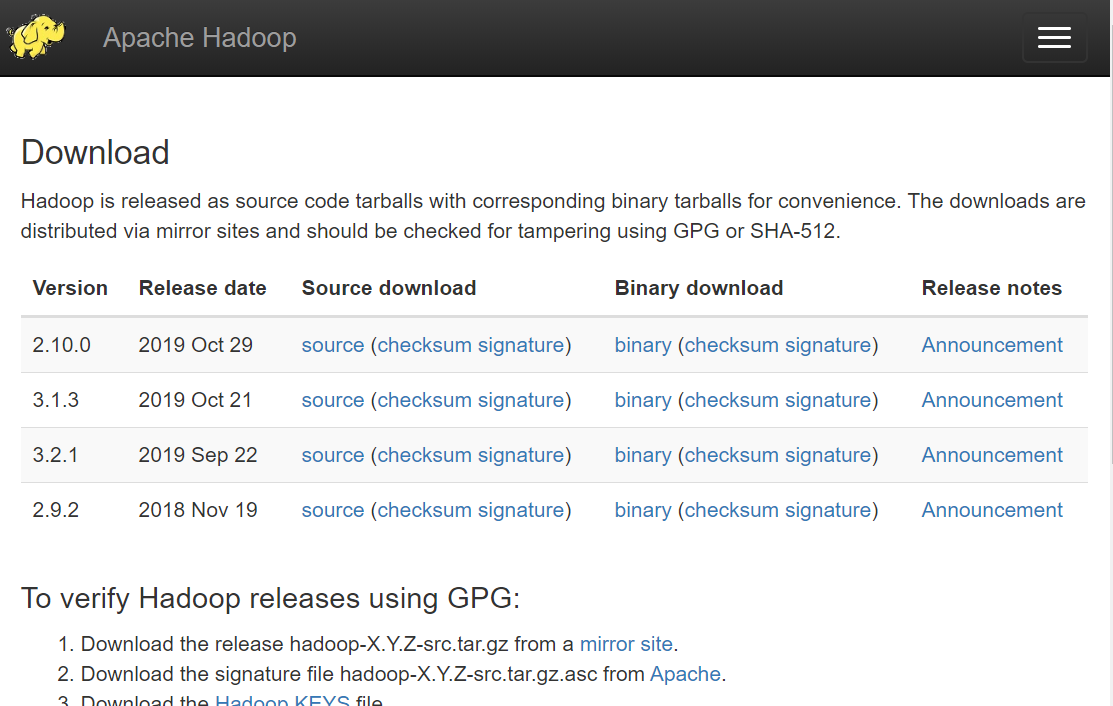Go to Apache Hadoop home title
The width and height of the screenshot is (1113, 706).
point(200,38)
